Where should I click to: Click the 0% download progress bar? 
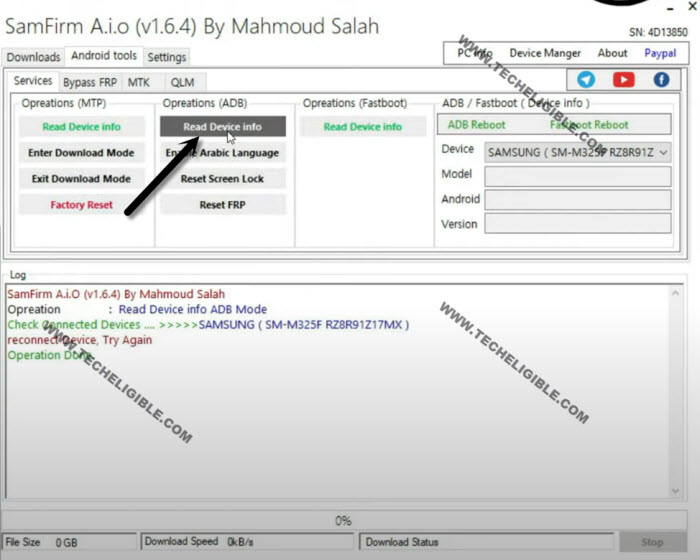coord(343,521)
